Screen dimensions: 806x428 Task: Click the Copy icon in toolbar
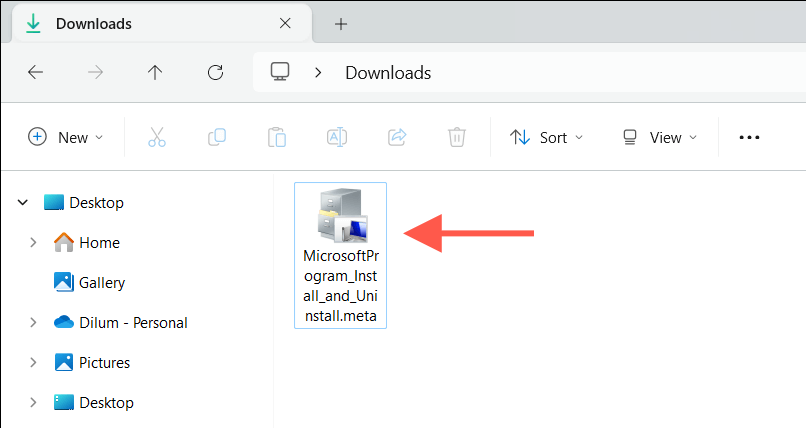tap(216, 137)
